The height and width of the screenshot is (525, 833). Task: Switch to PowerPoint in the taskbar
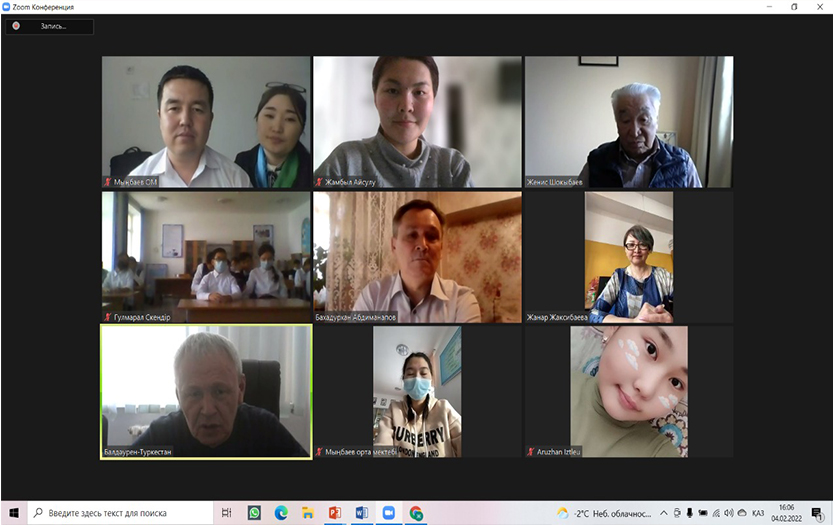click(x=335, y=513)
